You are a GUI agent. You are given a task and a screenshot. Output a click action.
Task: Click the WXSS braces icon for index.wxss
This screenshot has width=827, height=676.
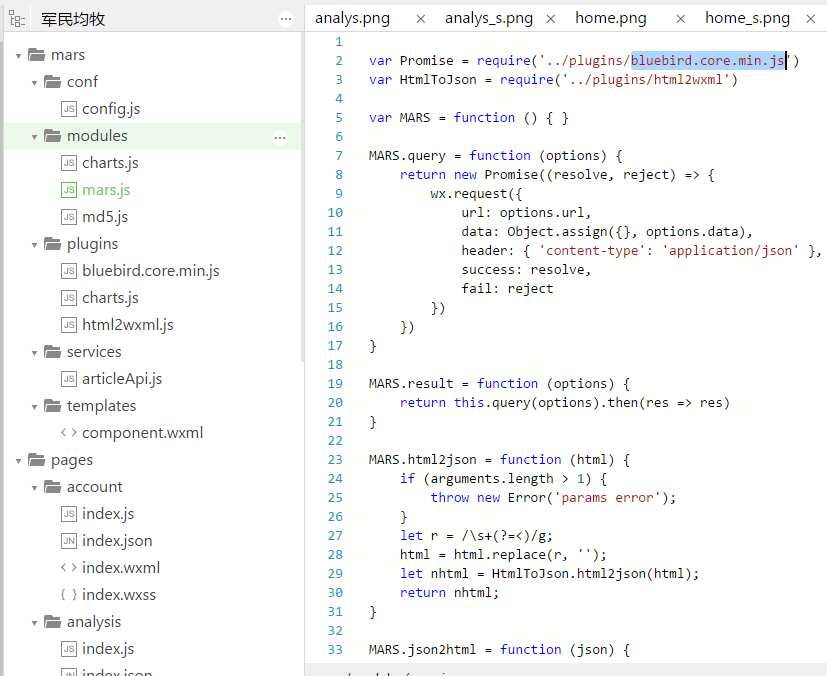[68, 595]
